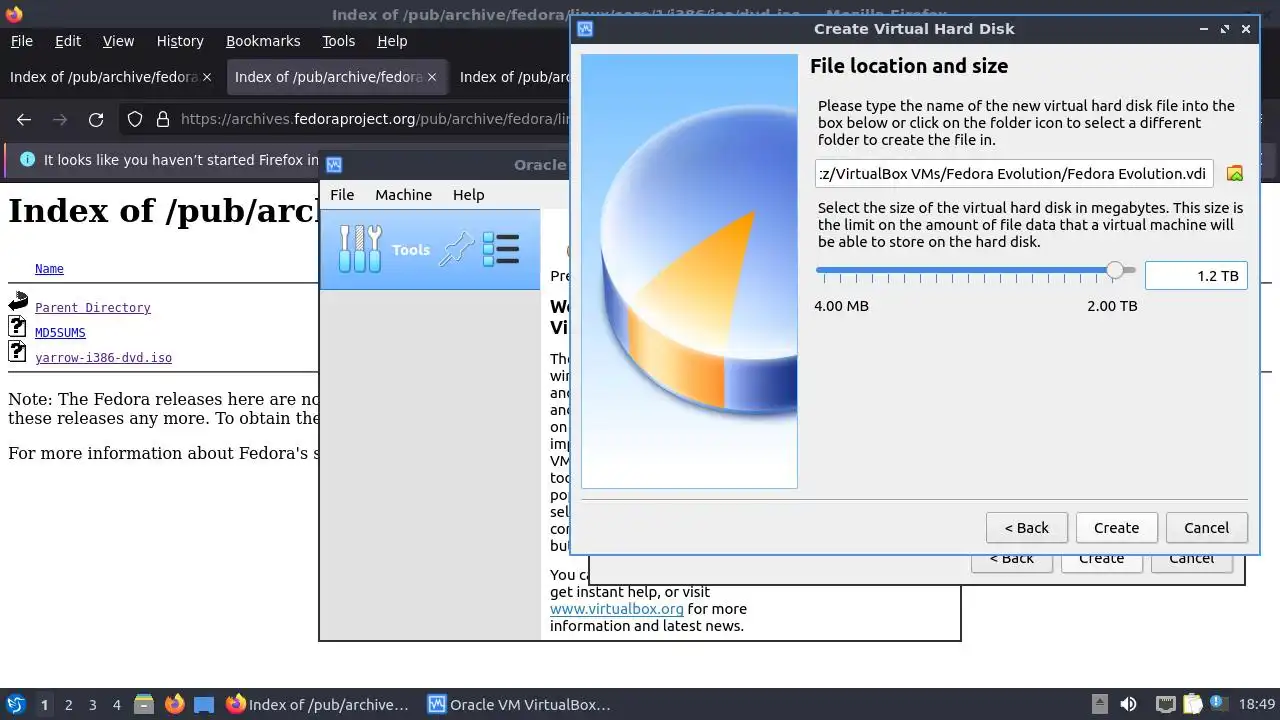Click the VirtualBox icon in the dialog title bar
The width and height of the screenshot is (1280, 720).
(585, 29)
